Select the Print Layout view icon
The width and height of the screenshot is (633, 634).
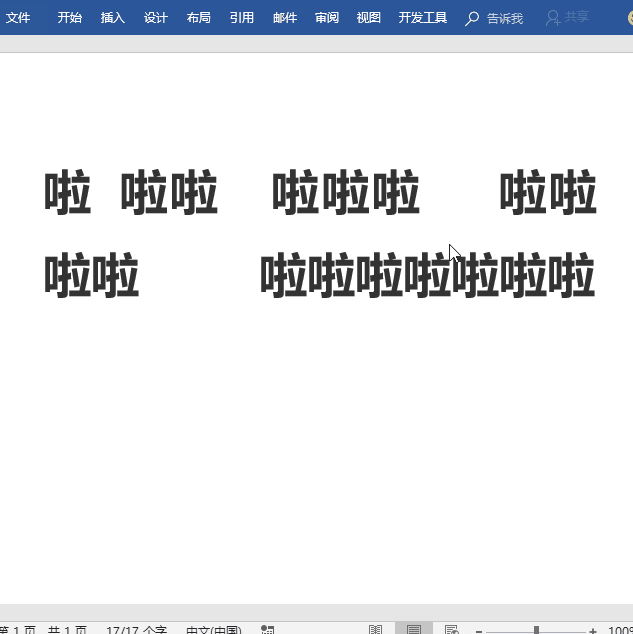coord(414,630)
